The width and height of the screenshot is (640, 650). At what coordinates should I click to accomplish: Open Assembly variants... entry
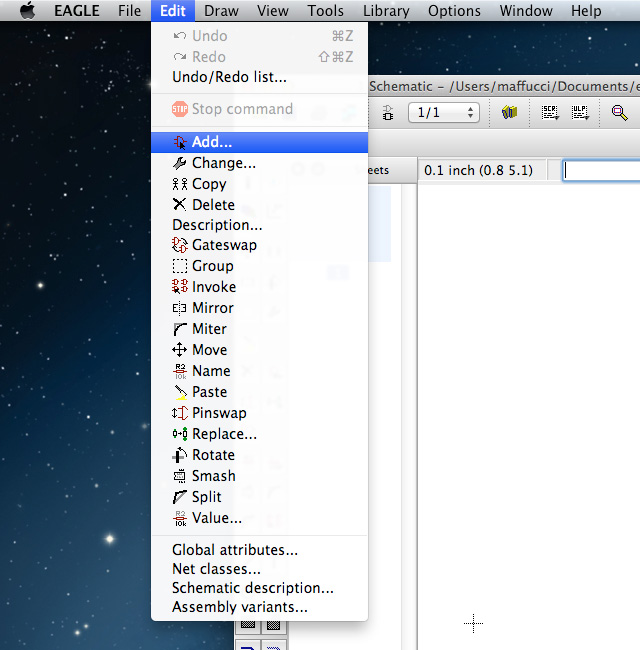(x=240, y=607)
